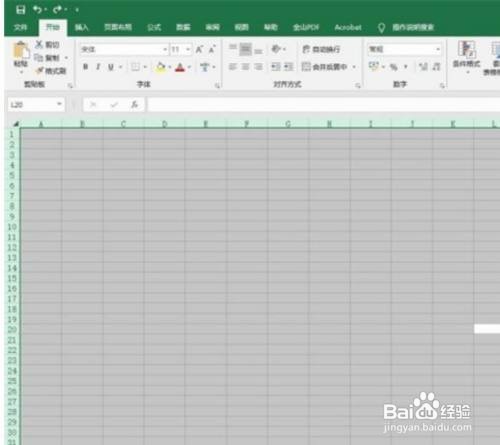The image size is (500, 445).
Task: Click the yellow Fill Color bucket
Action: 161,67
